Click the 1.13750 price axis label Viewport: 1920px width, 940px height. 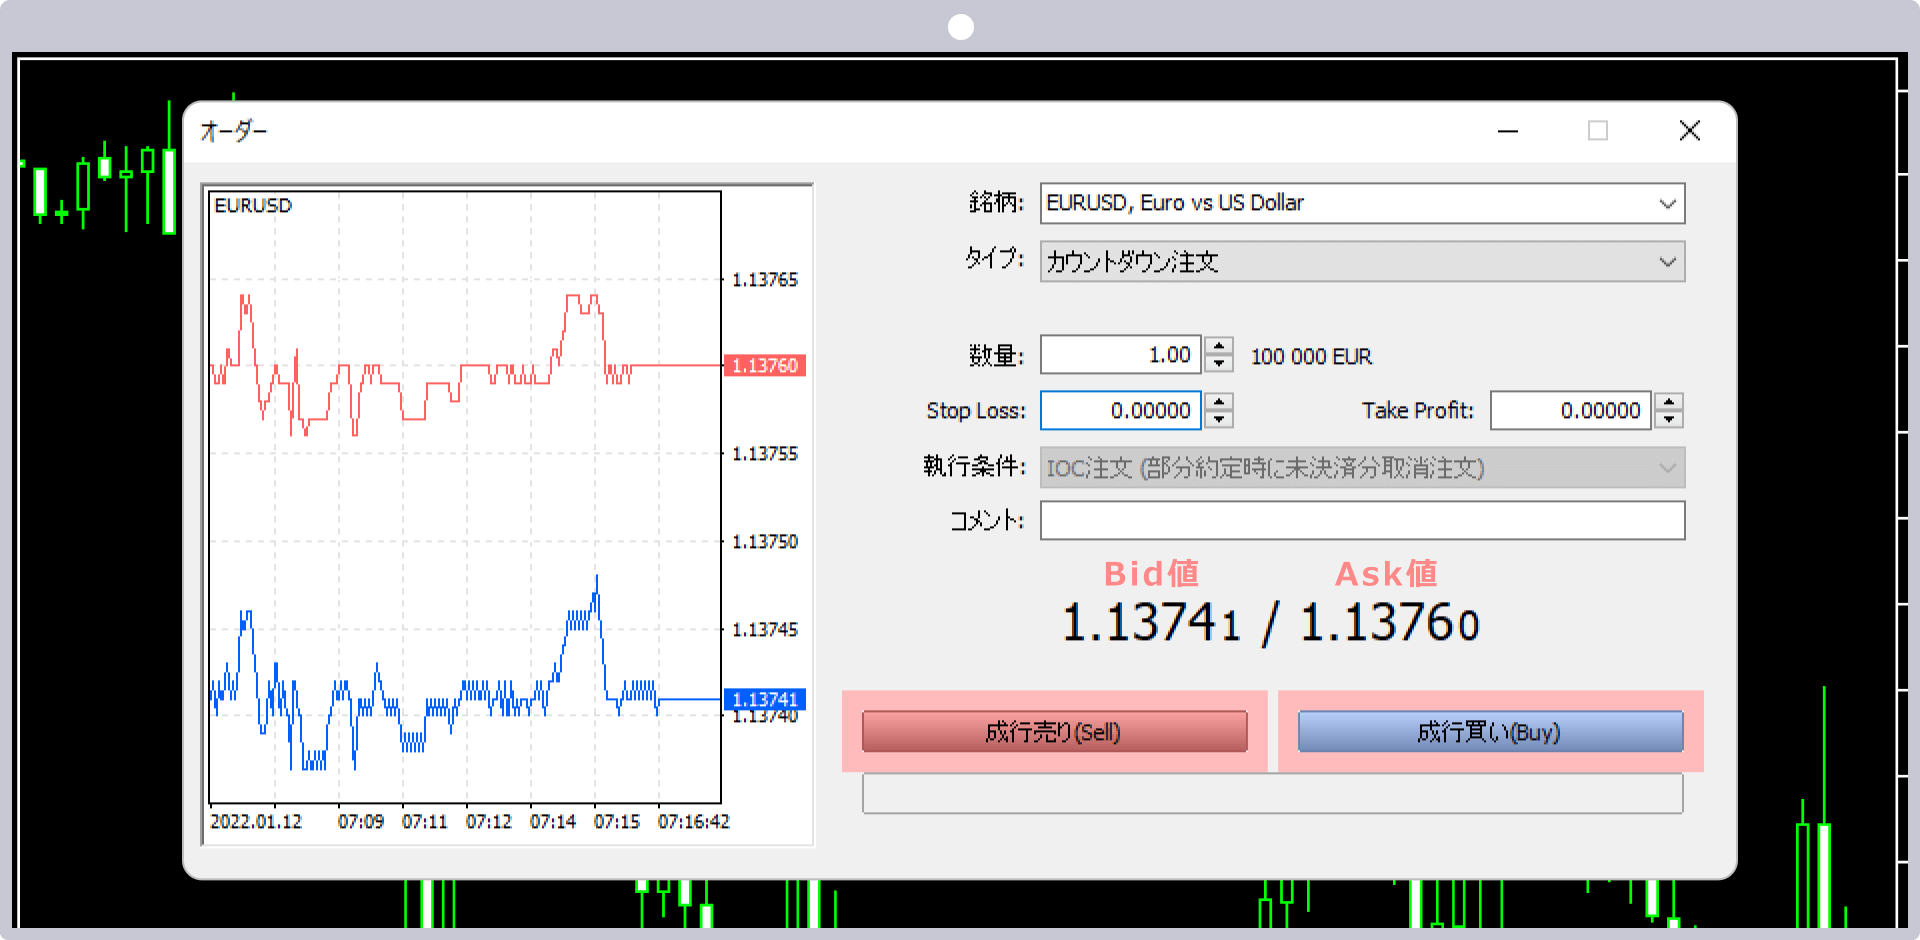[765, 542]
